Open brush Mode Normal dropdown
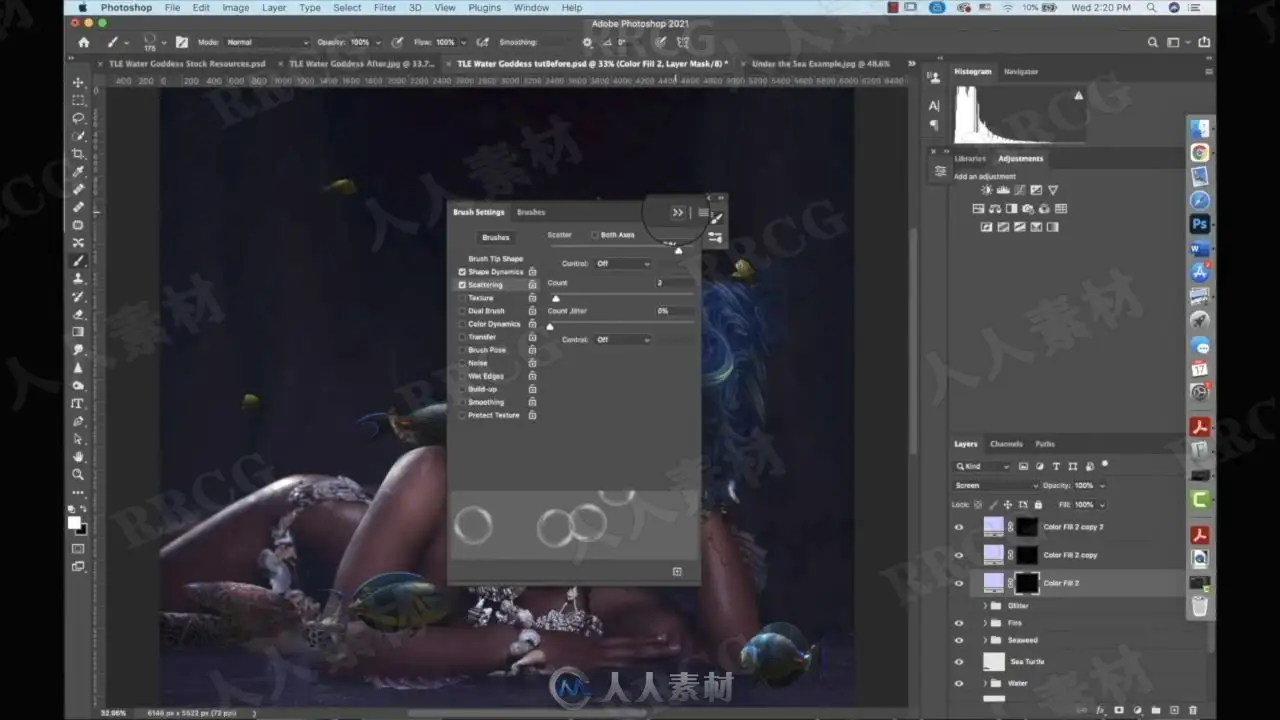 click(267, 42)
